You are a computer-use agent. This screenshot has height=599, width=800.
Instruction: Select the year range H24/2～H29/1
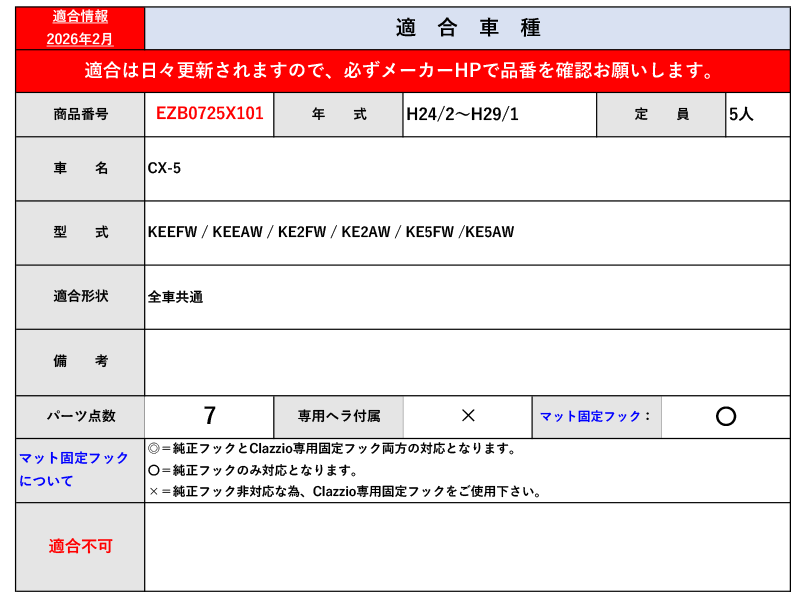tap(462, 114)
